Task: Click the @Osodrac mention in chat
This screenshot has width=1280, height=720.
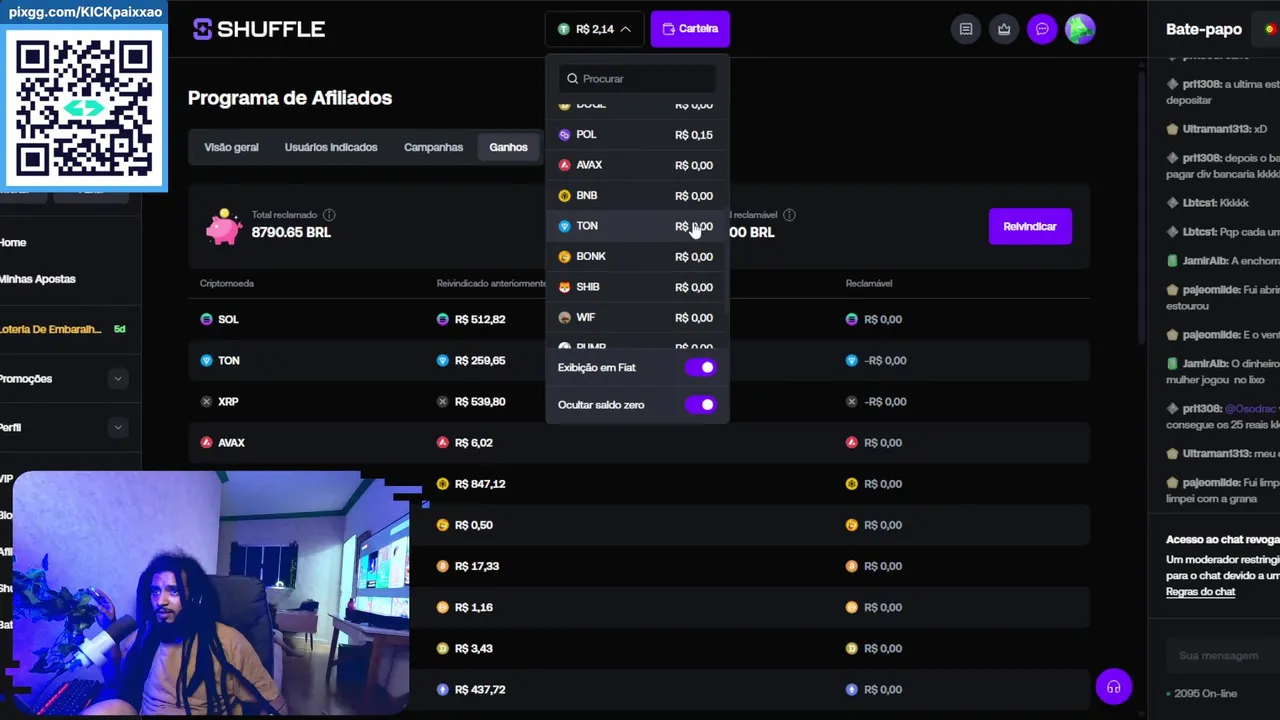Action: tap(1250, 408)
